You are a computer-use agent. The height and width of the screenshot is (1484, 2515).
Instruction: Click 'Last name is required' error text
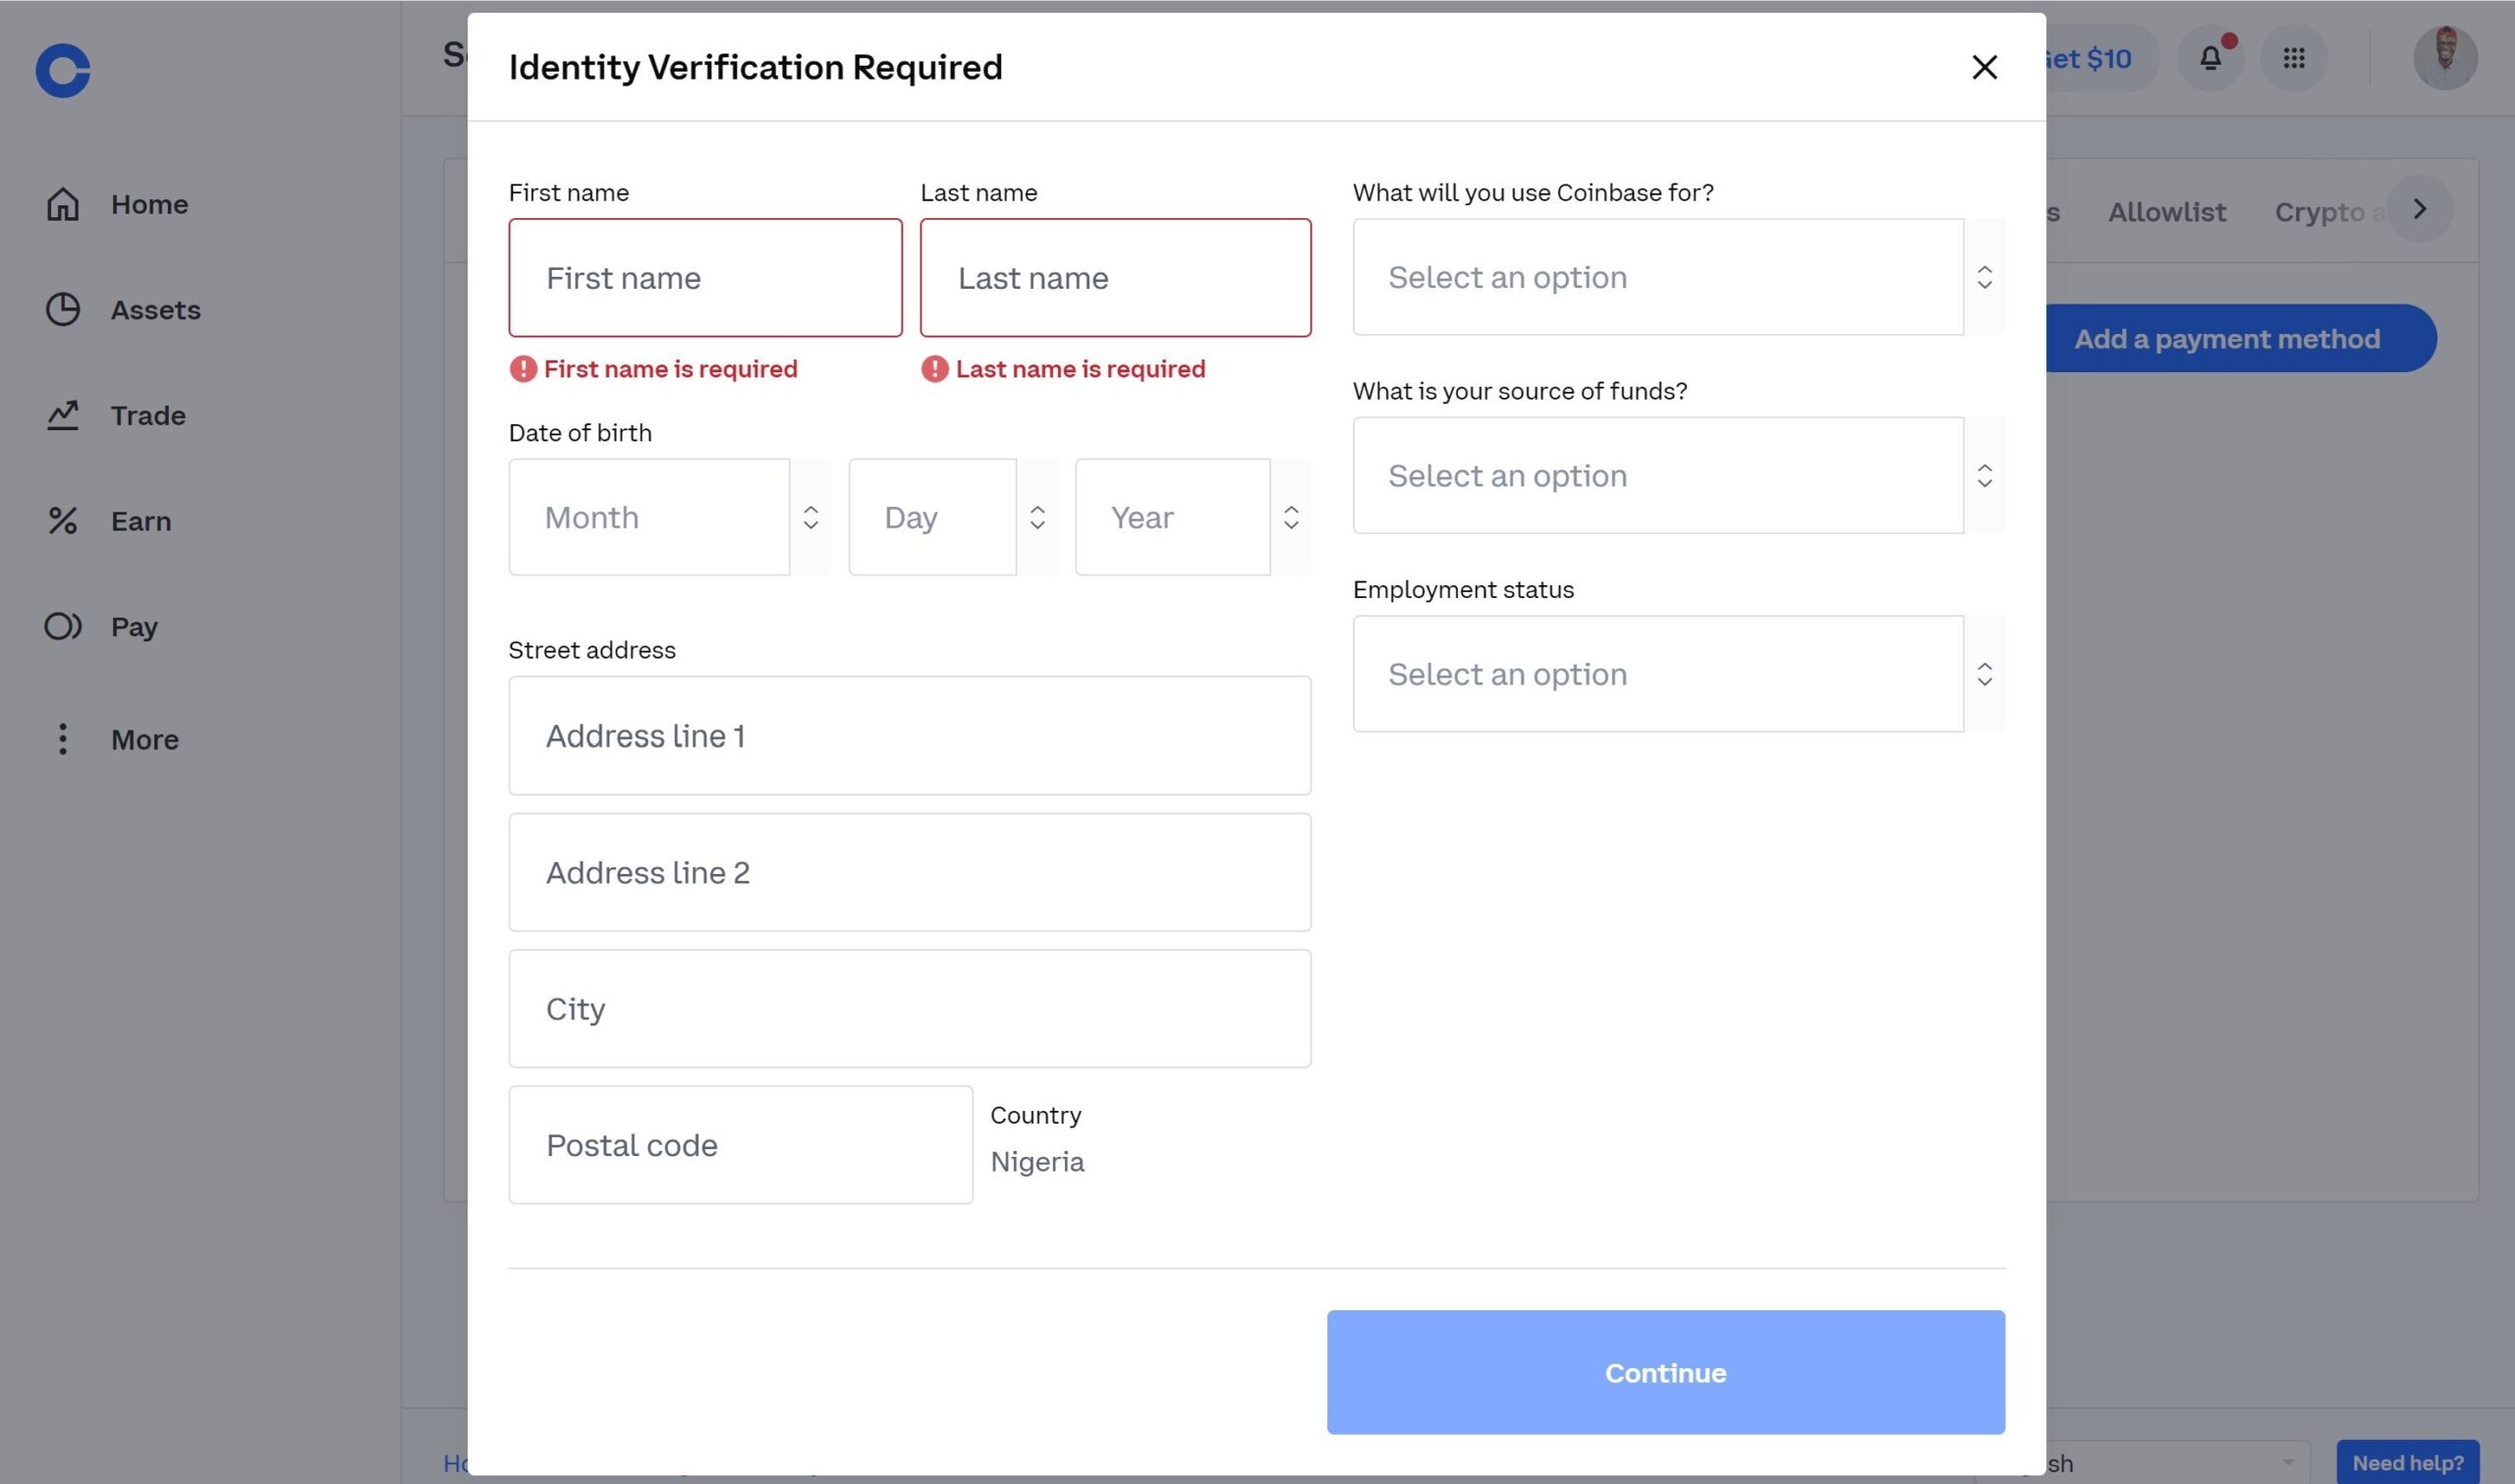coord(1080,369)
